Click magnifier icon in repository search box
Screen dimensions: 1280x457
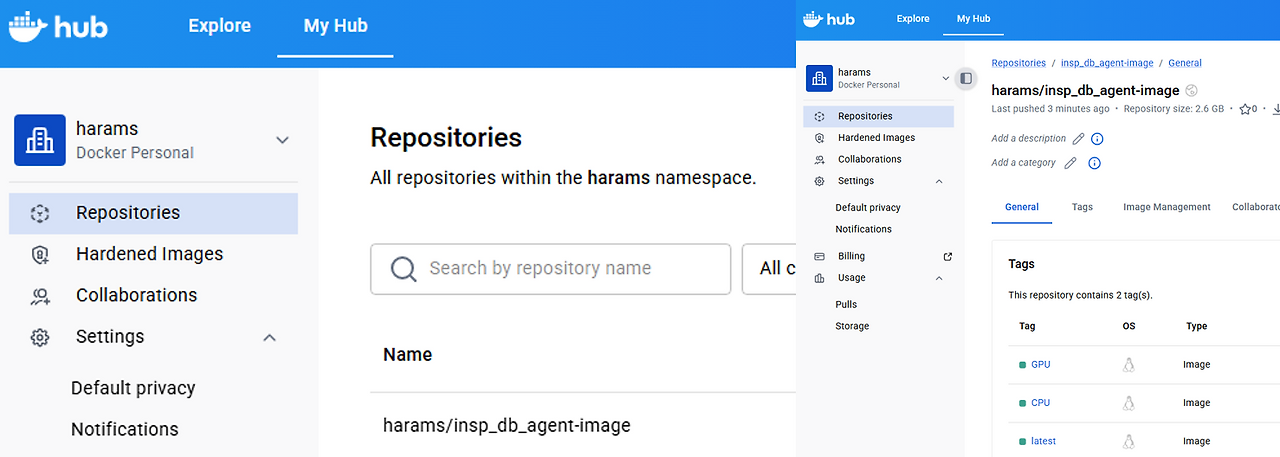tap(403, 269)
